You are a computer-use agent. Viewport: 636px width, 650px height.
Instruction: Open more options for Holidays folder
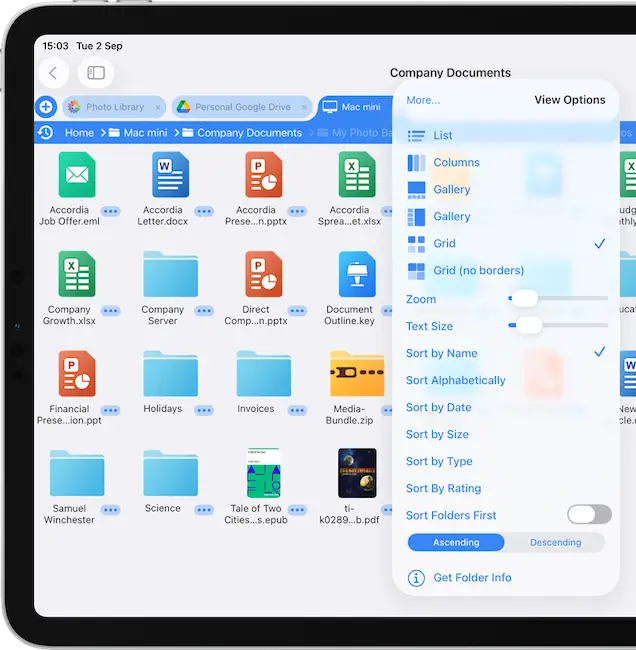click(204, 410)
